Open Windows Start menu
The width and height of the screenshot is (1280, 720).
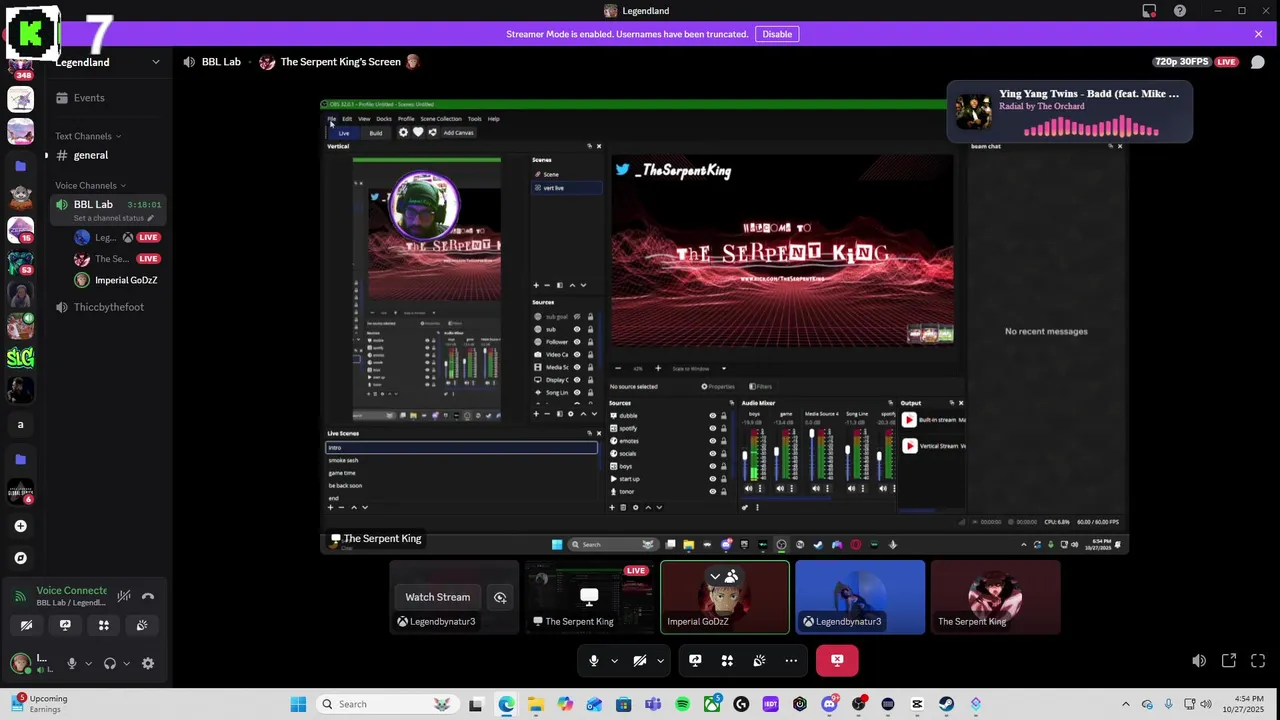coord(298,704)
